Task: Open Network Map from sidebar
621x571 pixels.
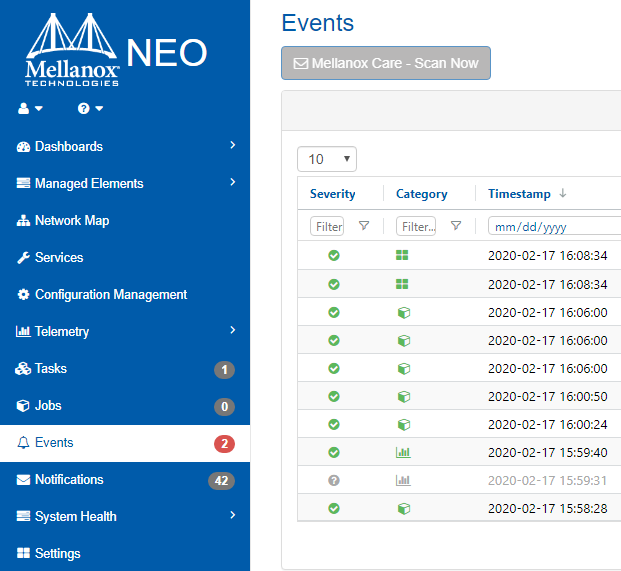Action: 71,220
